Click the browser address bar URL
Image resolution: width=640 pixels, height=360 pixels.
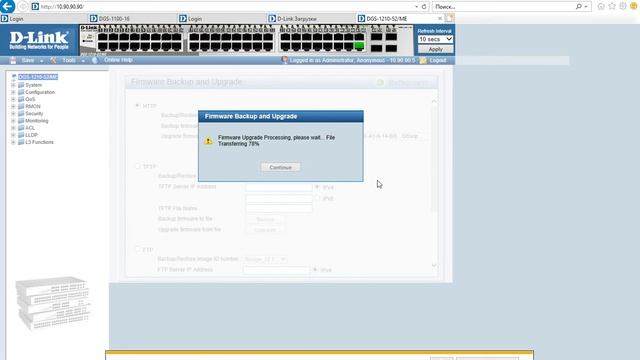[62, 7]
